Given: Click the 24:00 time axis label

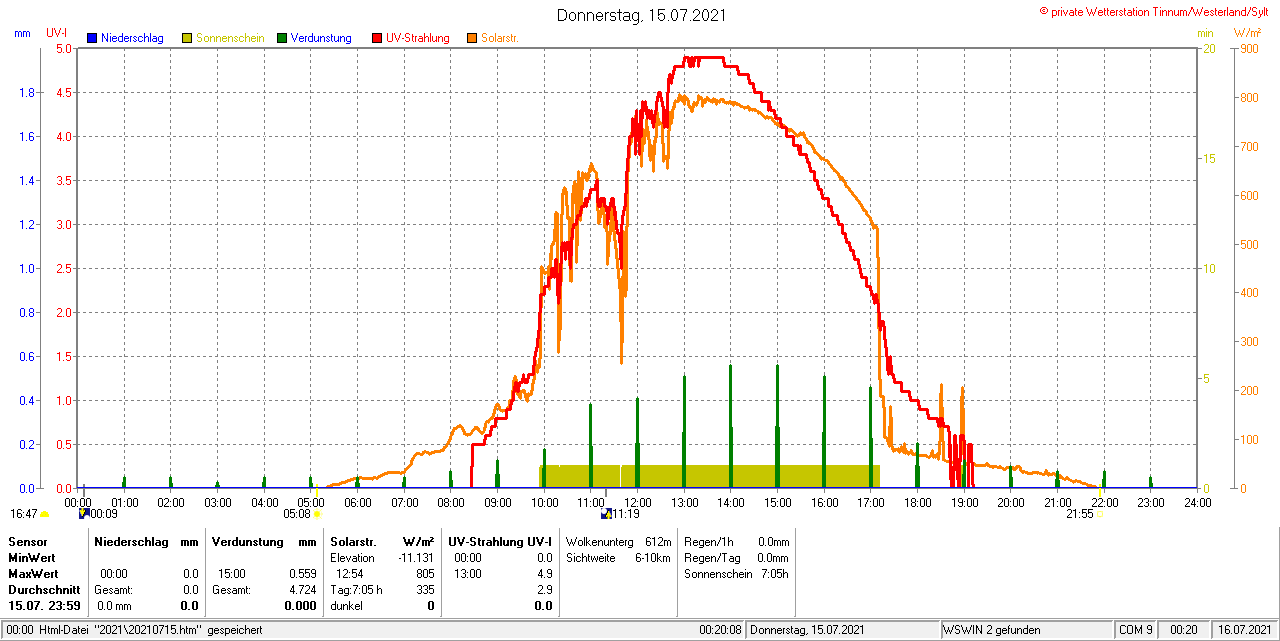Looking at the screenshot, I should (x=1197, y=502).
